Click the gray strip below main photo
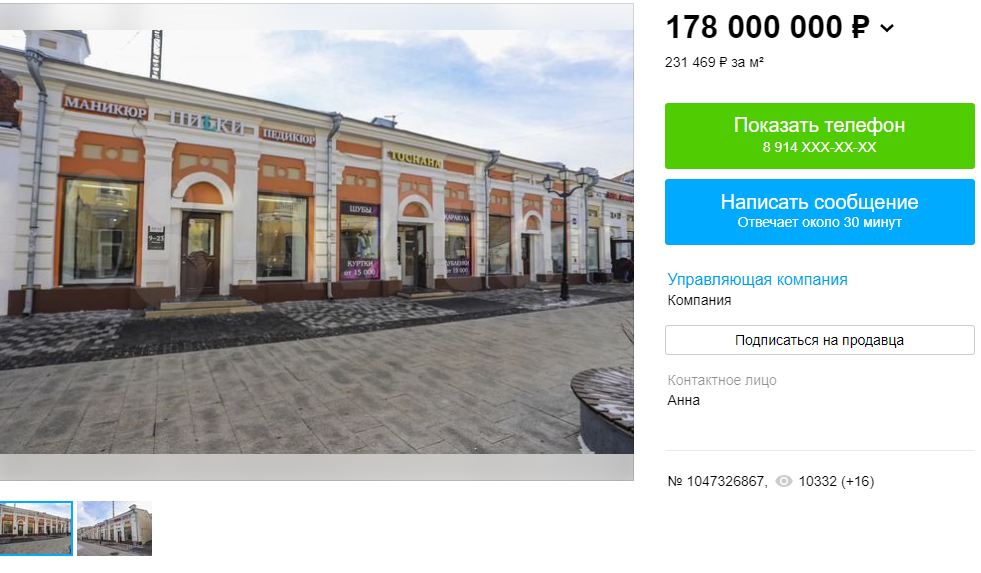The image size is (981, 573). [317, 467]
